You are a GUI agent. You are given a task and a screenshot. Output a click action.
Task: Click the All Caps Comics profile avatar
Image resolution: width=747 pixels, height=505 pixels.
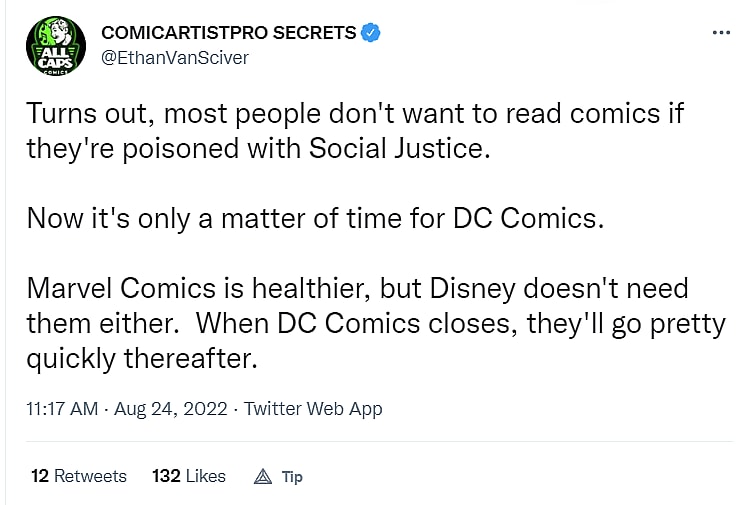tap(53, 46)
